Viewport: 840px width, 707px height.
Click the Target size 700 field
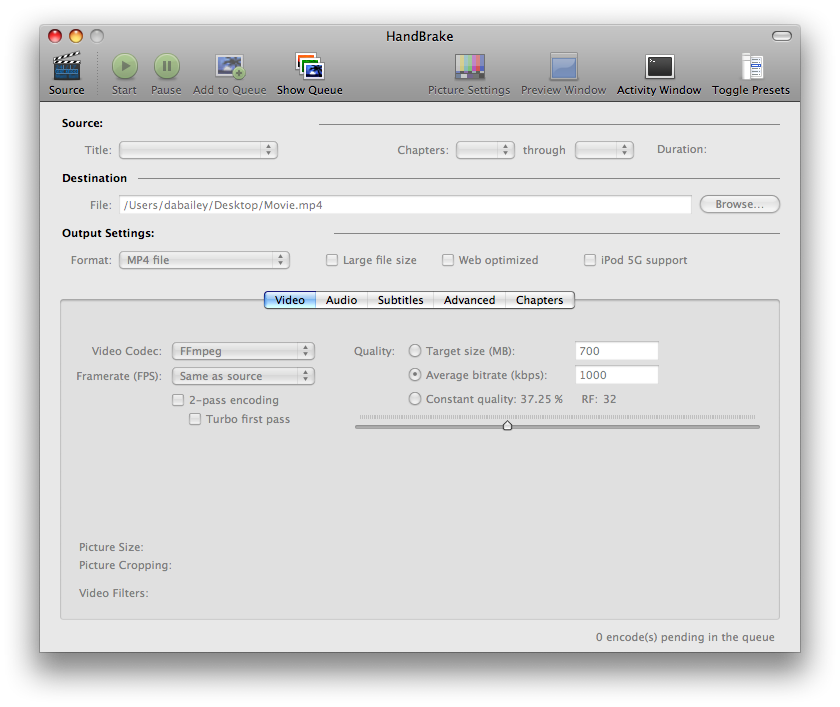click(x=617, y=351)
